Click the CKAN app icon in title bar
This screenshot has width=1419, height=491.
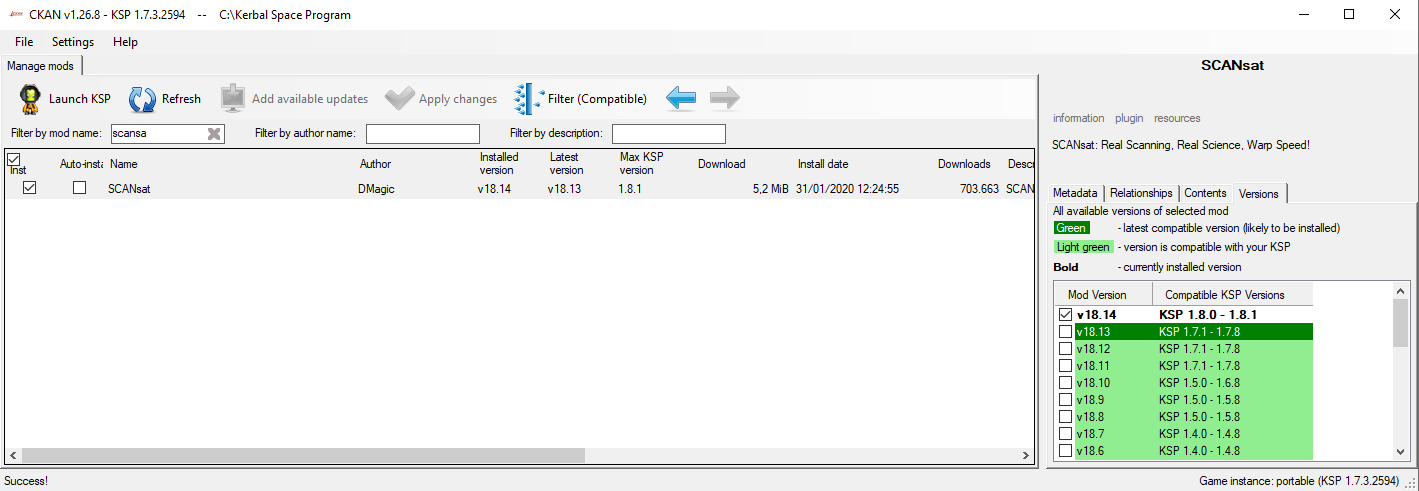(16, 15)
